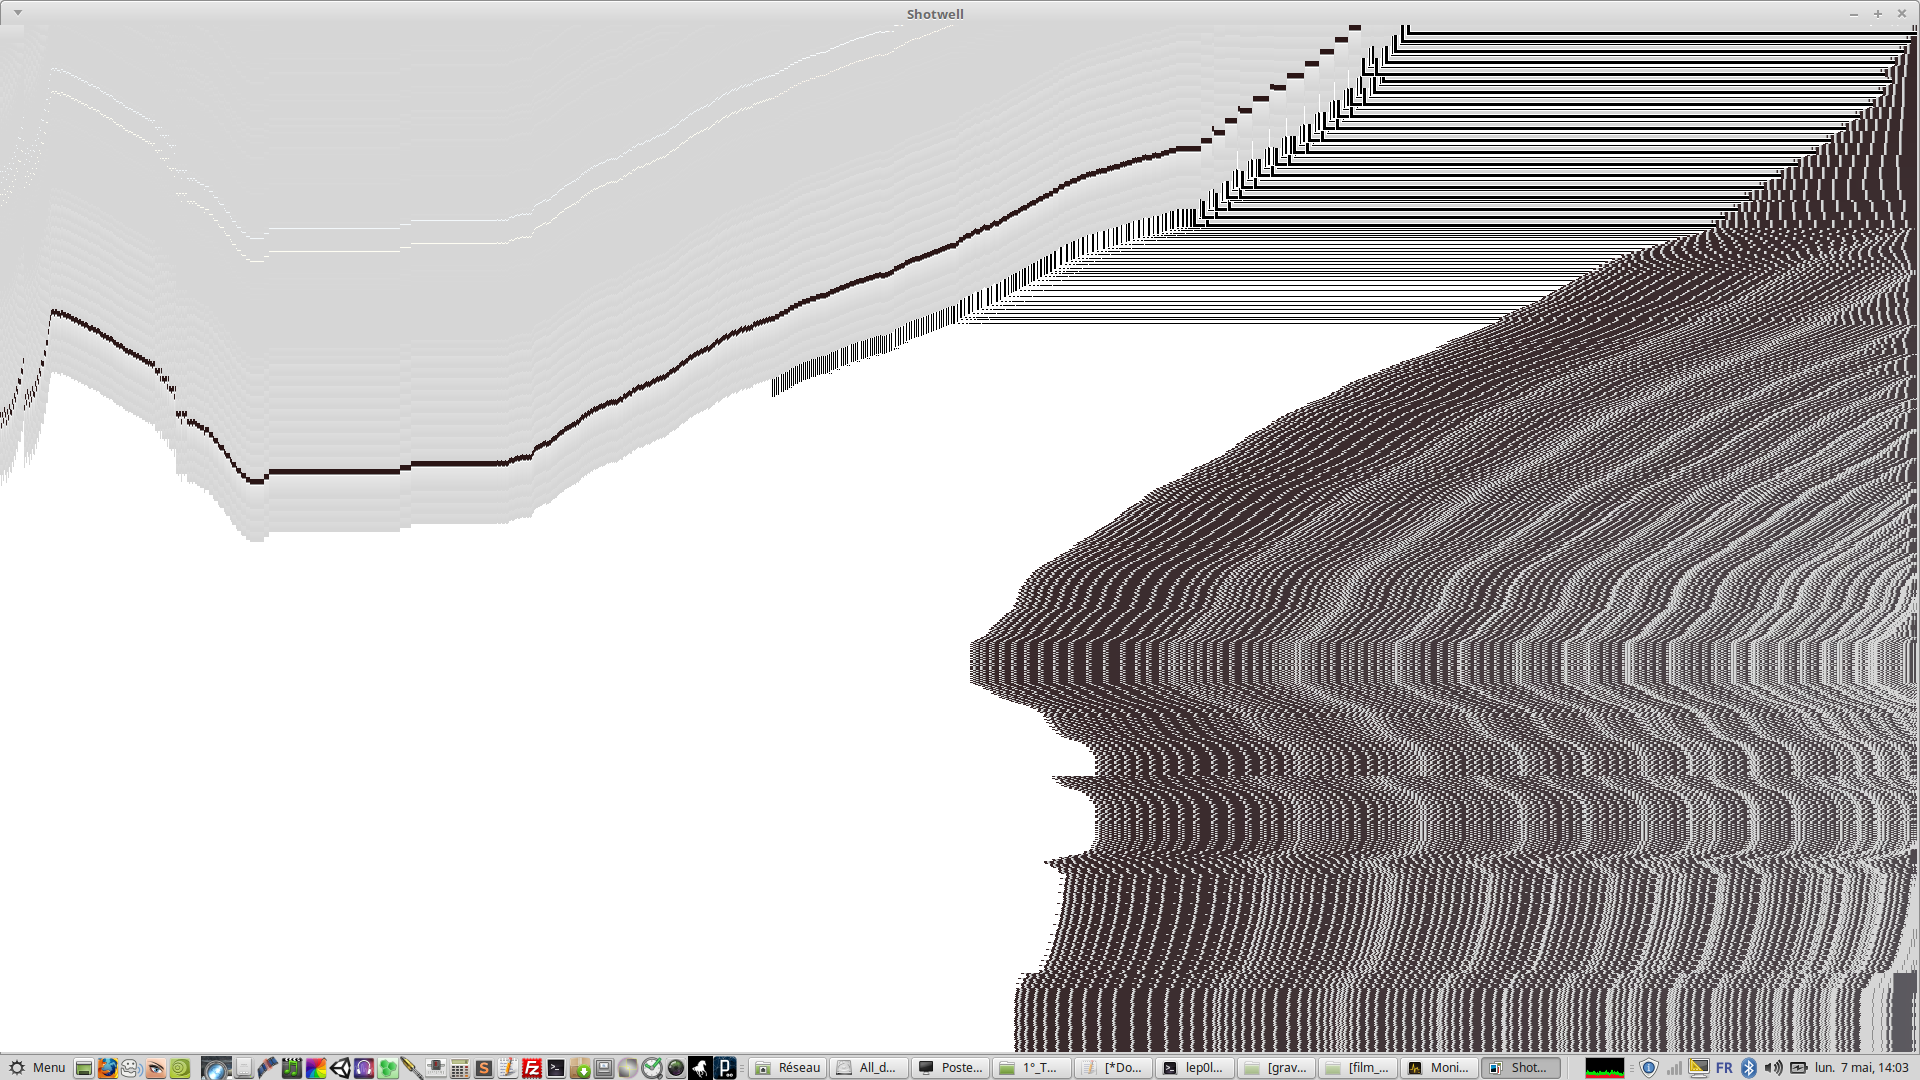Open the FR keyboard layout indicator
The image size is (1920, 1080).
(1724, 1067)
